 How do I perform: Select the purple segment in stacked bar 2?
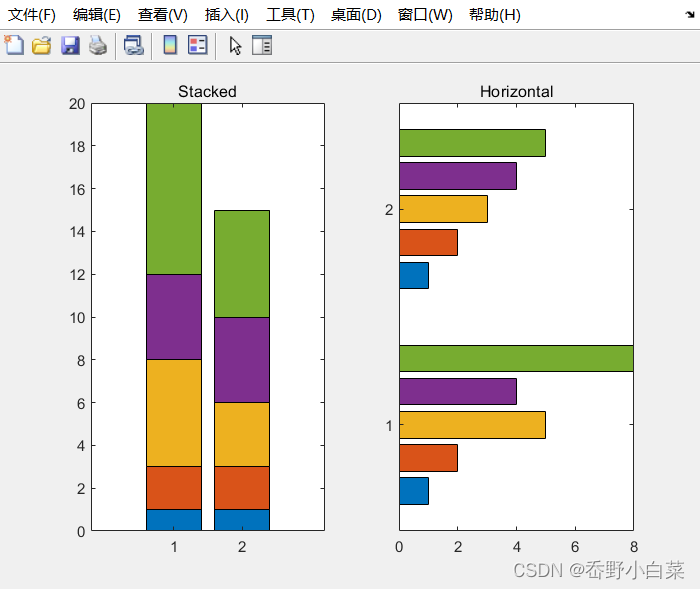[242, 360]
